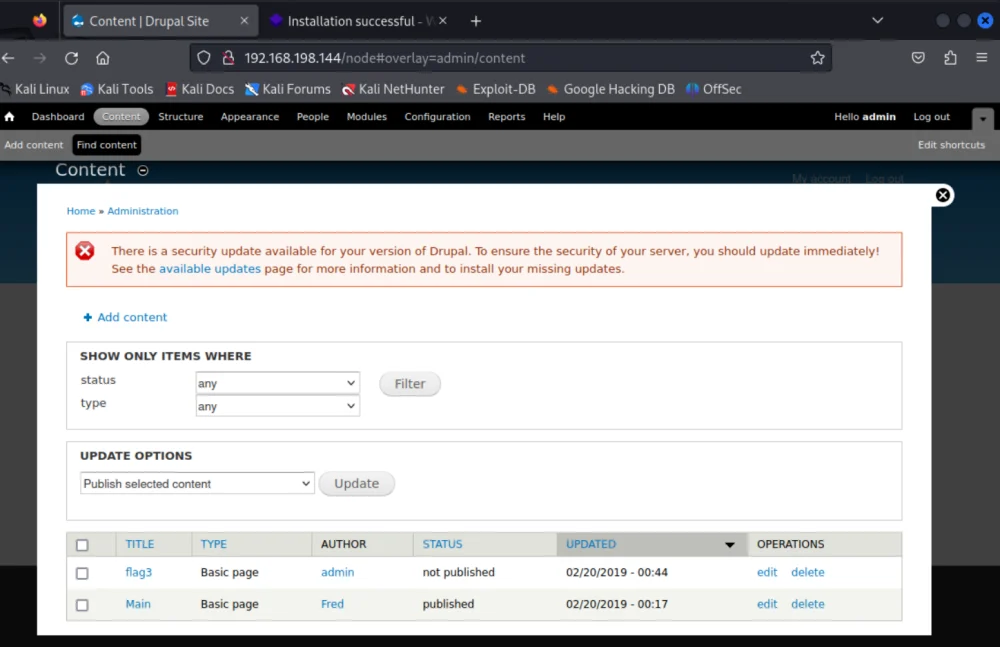
Task: Tick the select-all checkbox in table header
Action: pyautogui.click(x=82, y=545)
